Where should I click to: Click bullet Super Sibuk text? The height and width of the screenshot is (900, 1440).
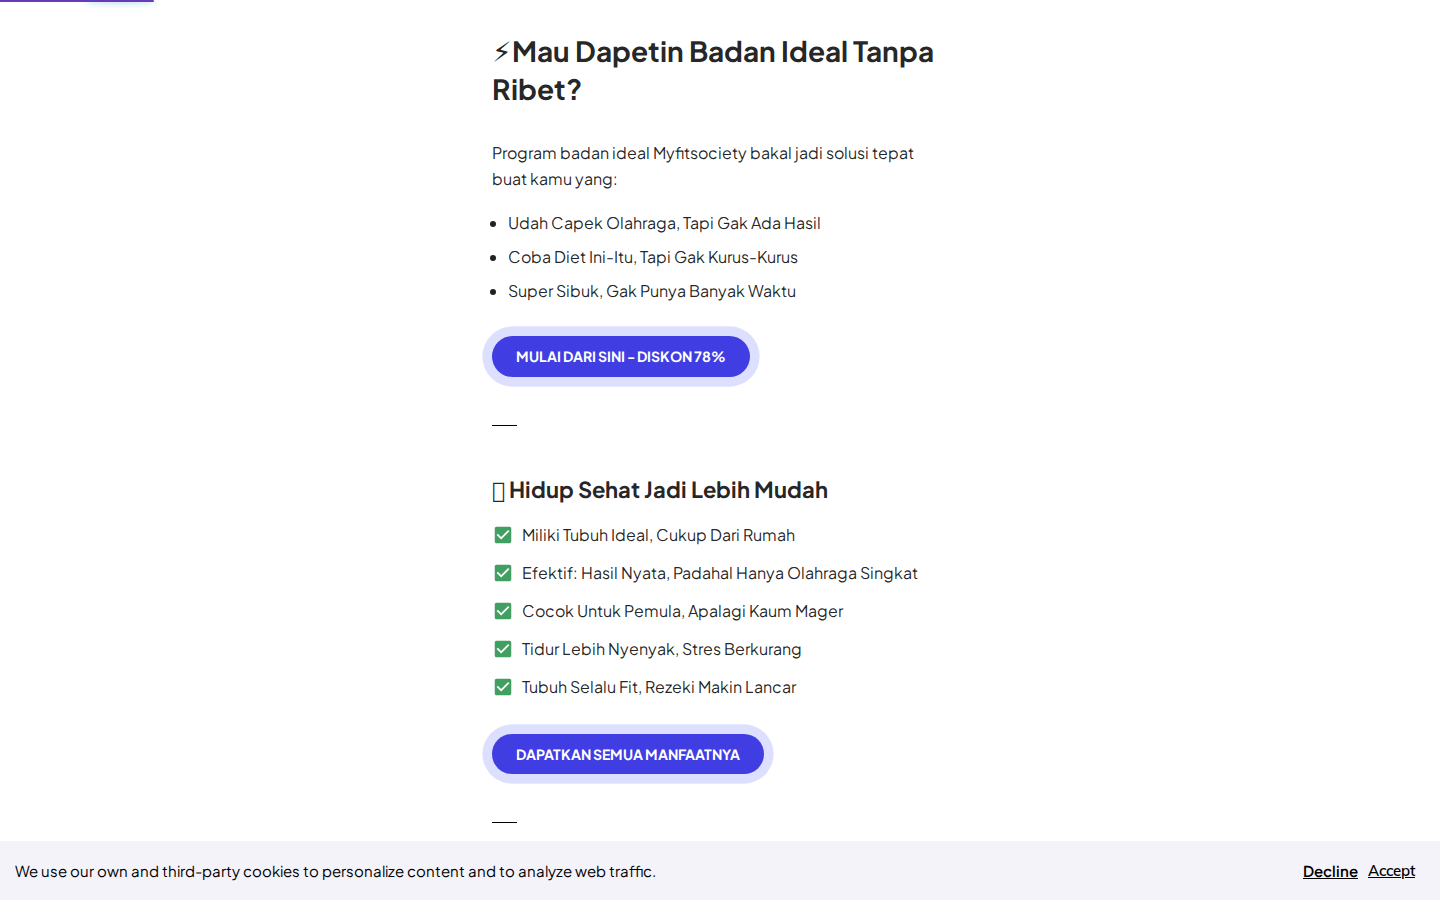[652, 291]
